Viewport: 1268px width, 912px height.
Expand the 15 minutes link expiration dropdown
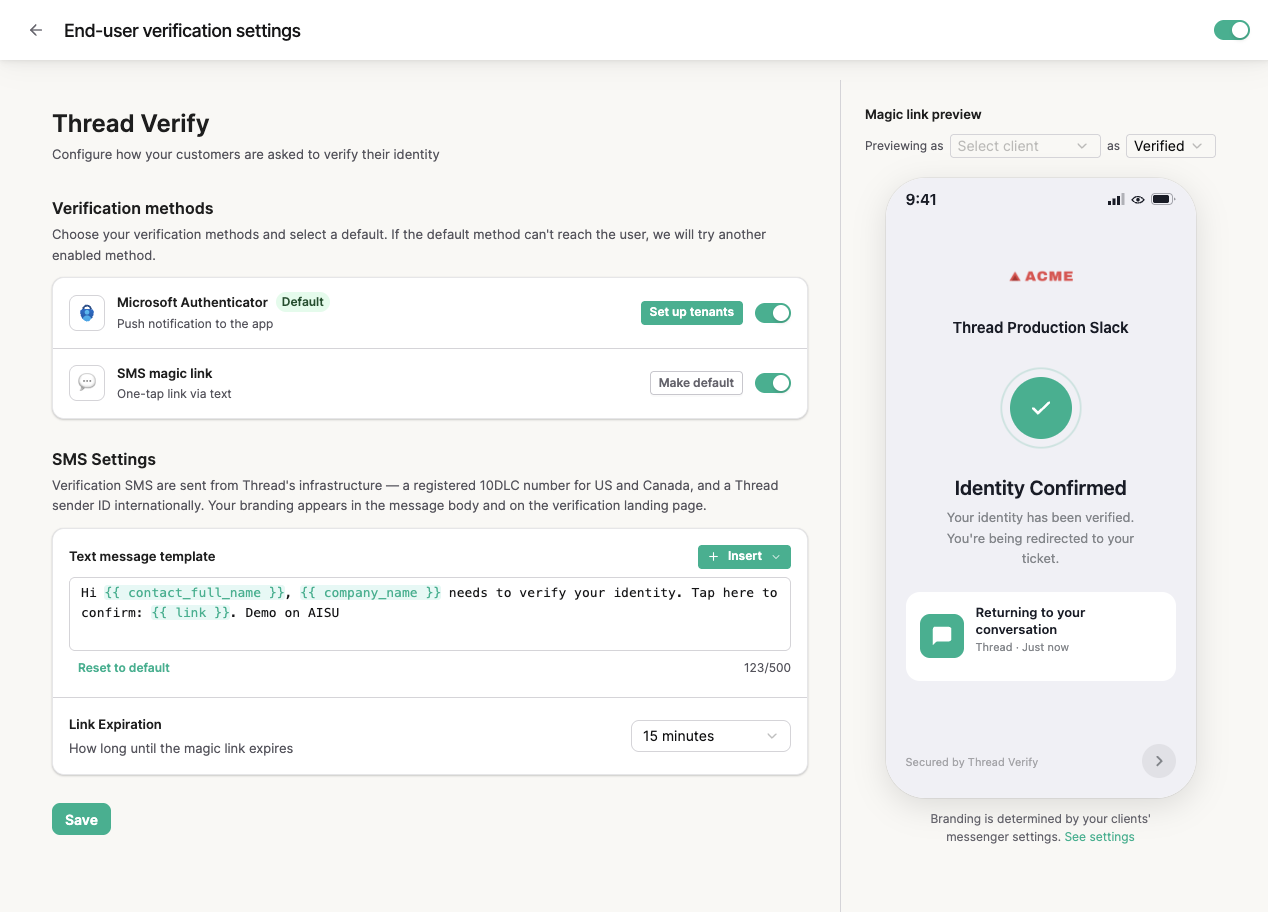(x=711, y=736)
